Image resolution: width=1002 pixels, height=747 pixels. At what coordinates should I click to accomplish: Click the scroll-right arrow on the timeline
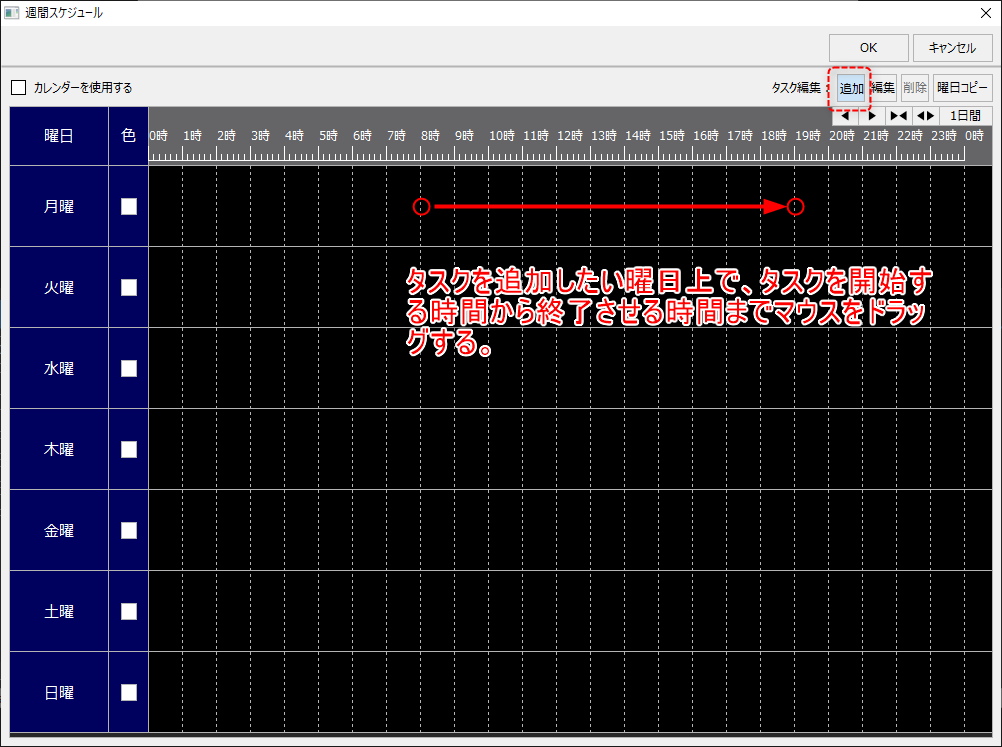pyautogui.click(x=872, y=115)
